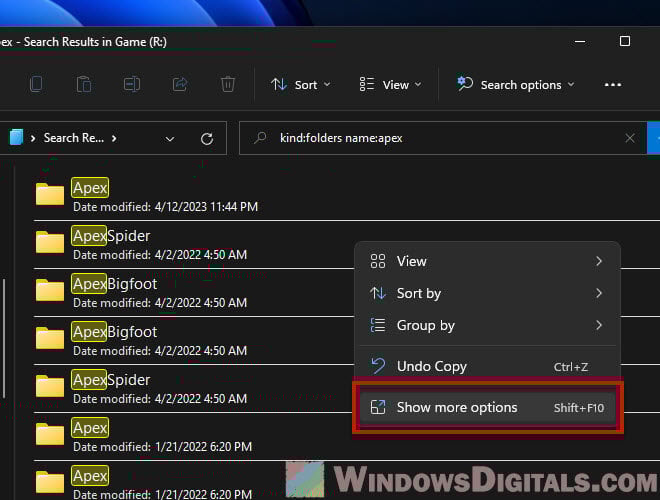Screen dimensions: 660x500
Task: Open Sort by submenu in context menu
Action: (x=487, y=293)
